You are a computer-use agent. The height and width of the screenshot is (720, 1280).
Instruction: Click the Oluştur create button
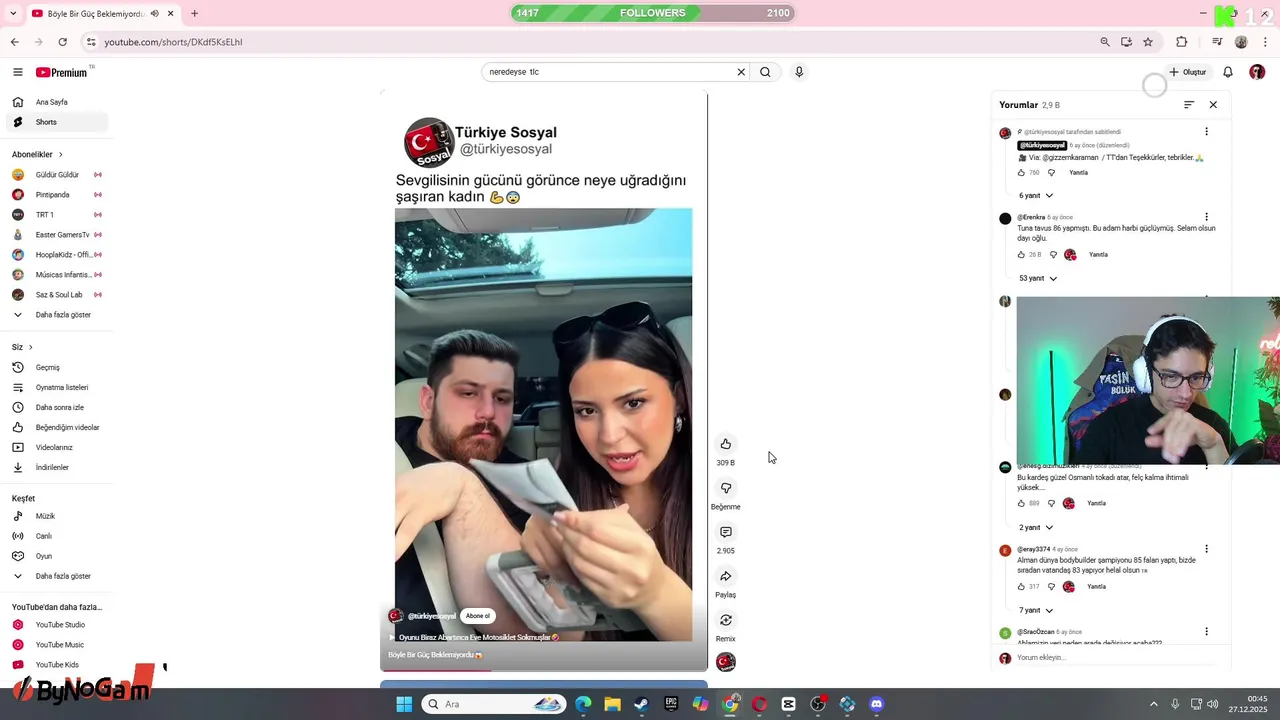coord(1188,72)
